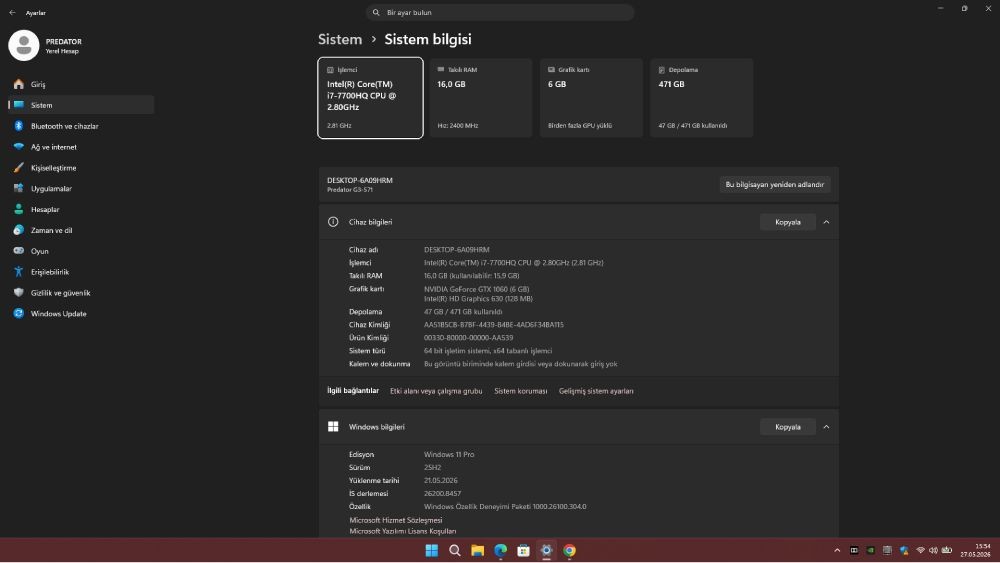The width and height of the screenshot is (1000, 563).
Task: Click the back arrow next to Ayarlar
Action: [12, 13]
